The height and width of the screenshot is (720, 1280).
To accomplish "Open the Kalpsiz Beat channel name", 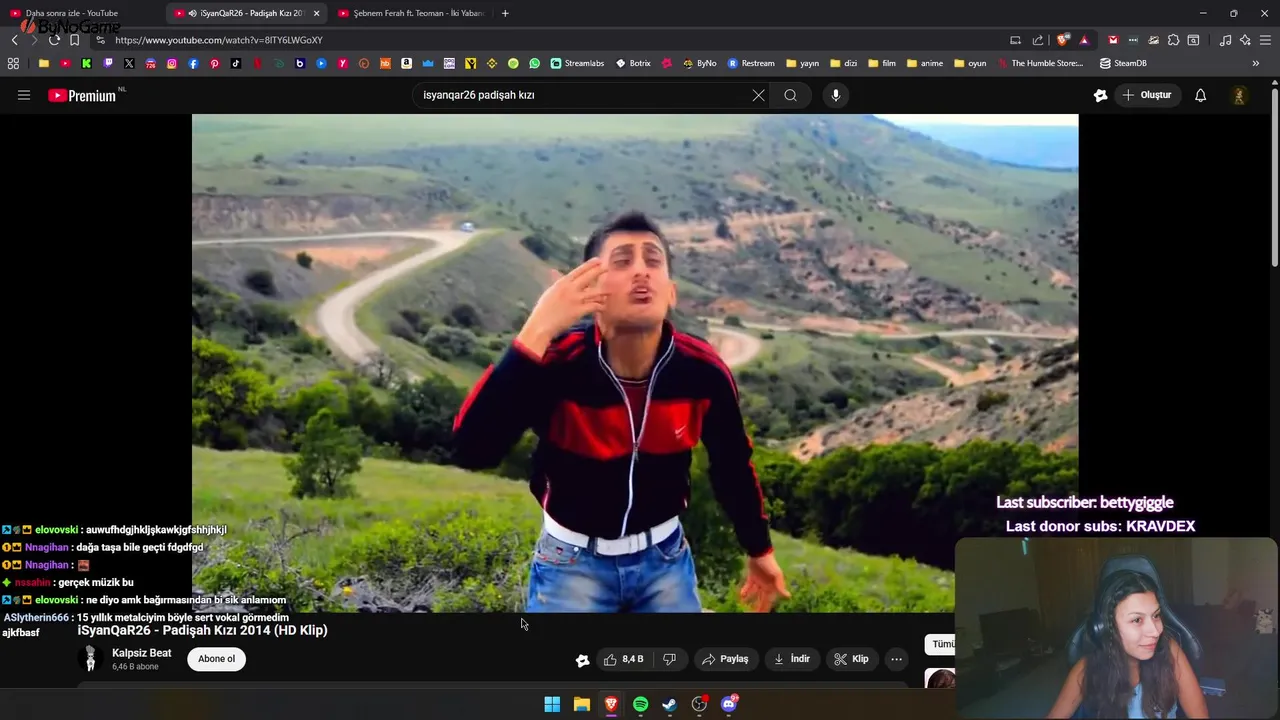I will tap(141, 653).
